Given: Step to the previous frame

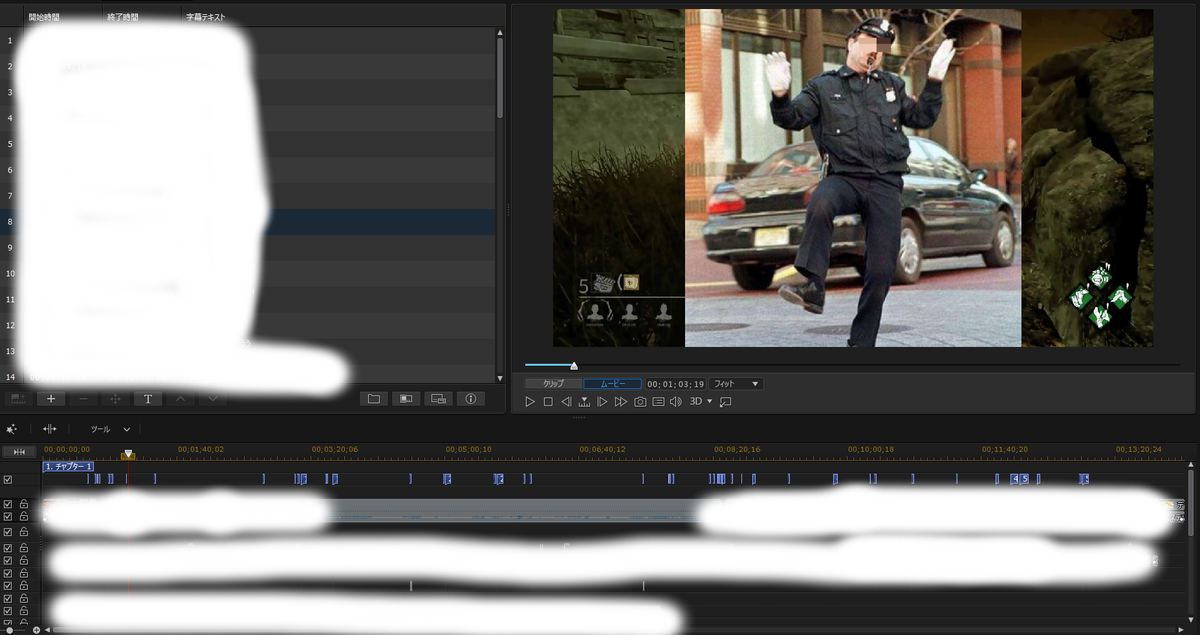Looking at the screenshot, I should (x=566, y=401).
